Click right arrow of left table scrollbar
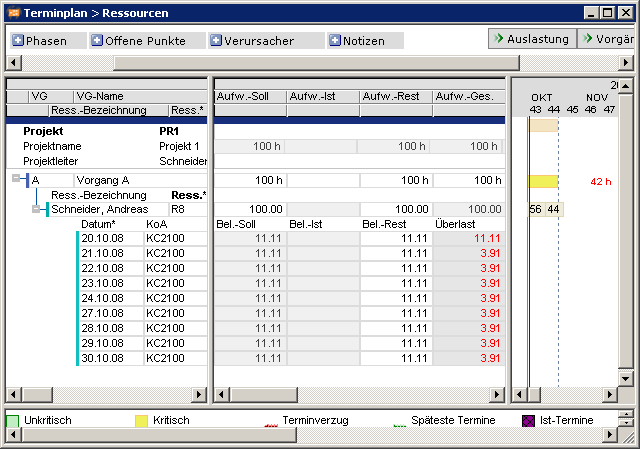The height and width of the screenshot is (449, 640). (199, 394)
